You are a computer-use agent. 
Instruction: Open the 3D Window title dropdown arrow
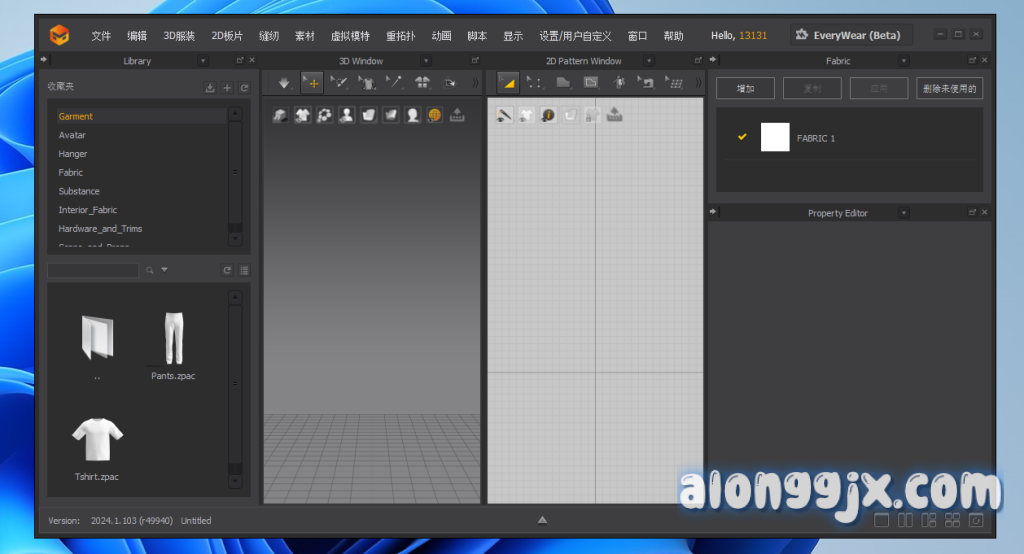pyautogui.click(x=426, y=61)
